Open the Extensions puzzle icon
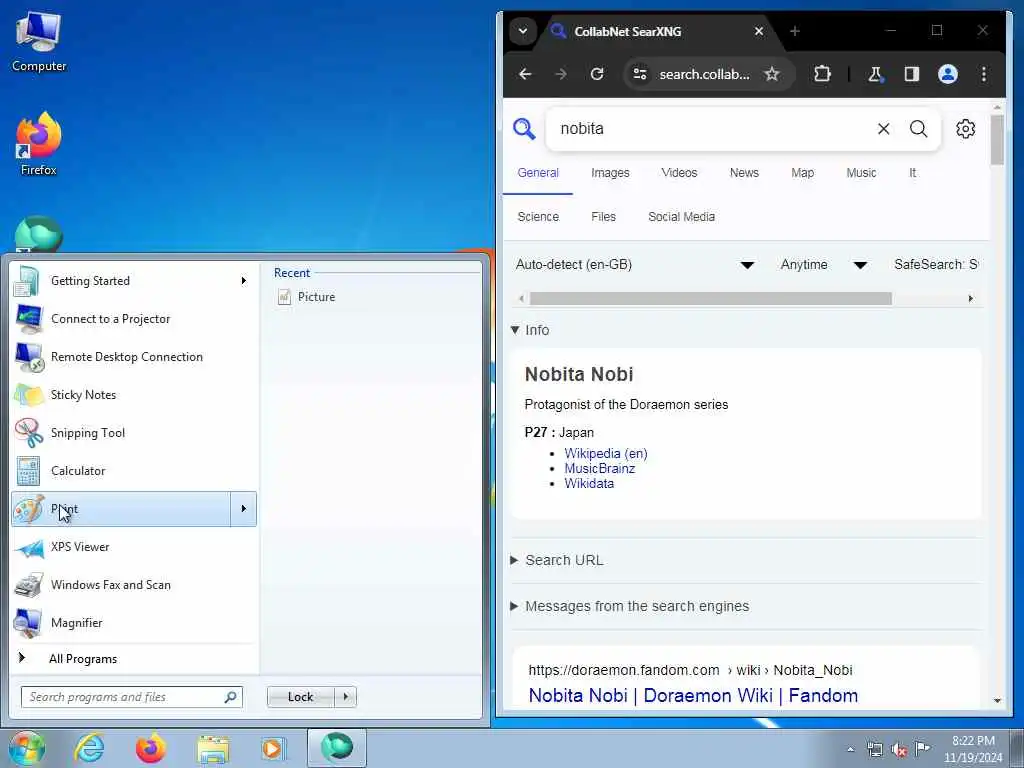1024x768 pixels. (x=822, y=74)
